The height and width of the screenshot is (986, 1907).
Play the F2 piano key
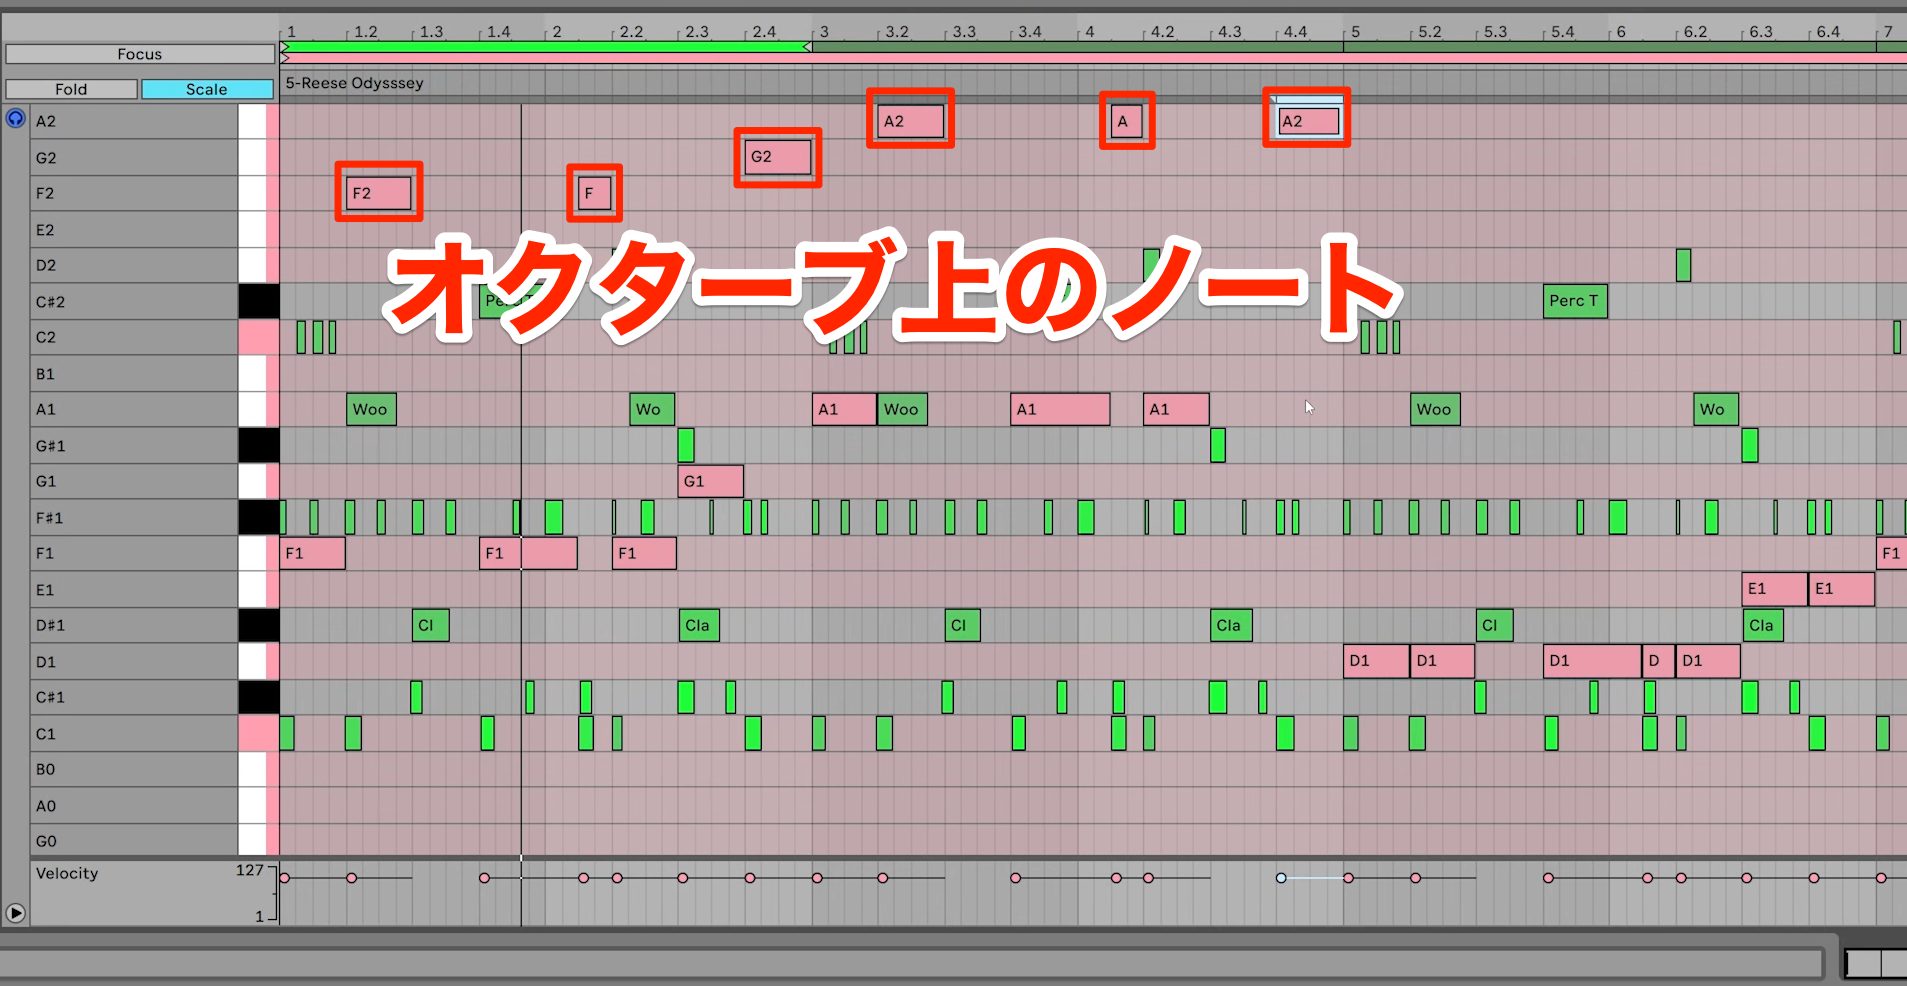click(252, 193)
